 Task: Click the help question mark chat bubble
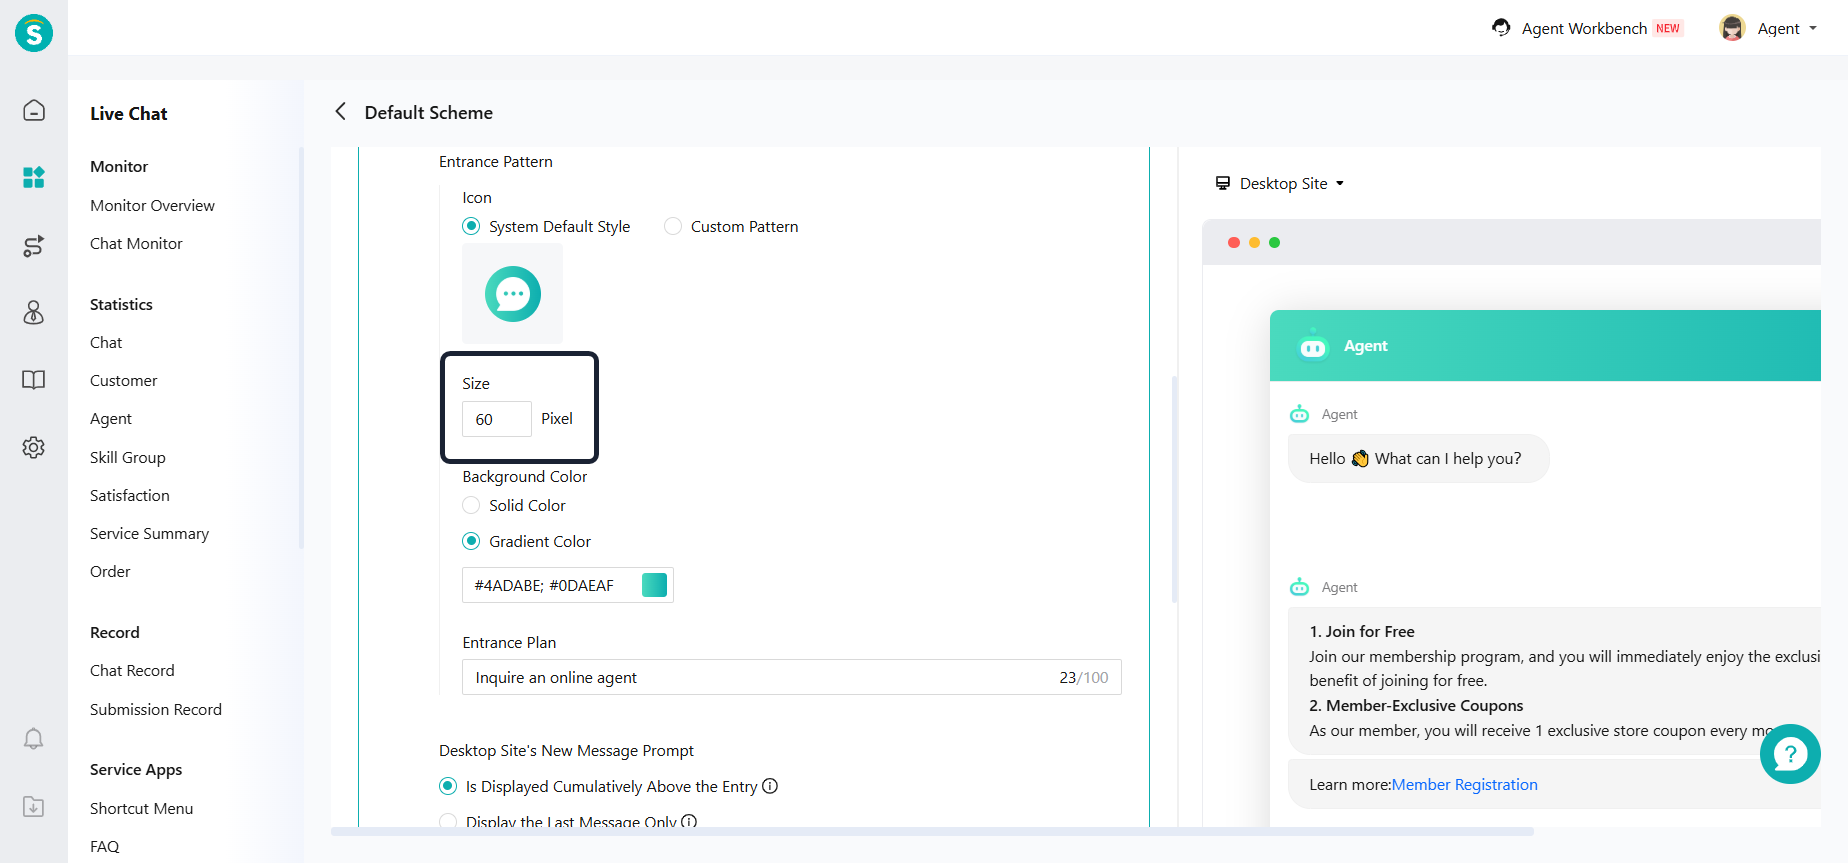(1789, 754)
